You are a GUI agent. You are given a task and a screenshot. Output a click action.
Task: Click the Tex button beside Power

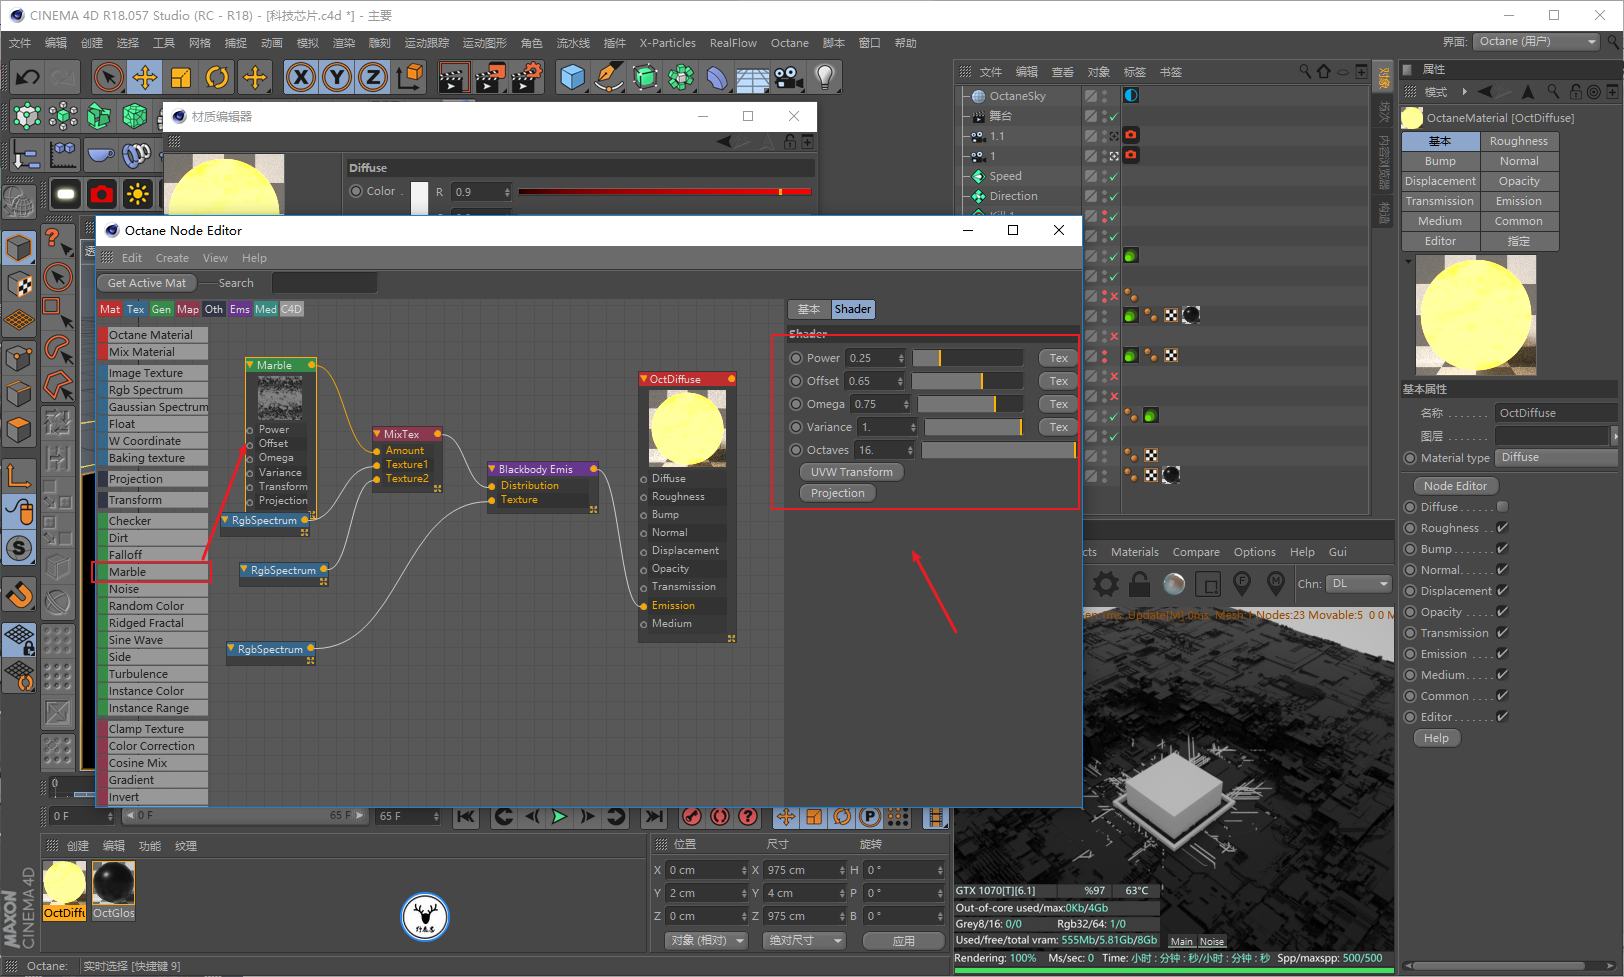pyautogui.click(x=1059, y=358)
